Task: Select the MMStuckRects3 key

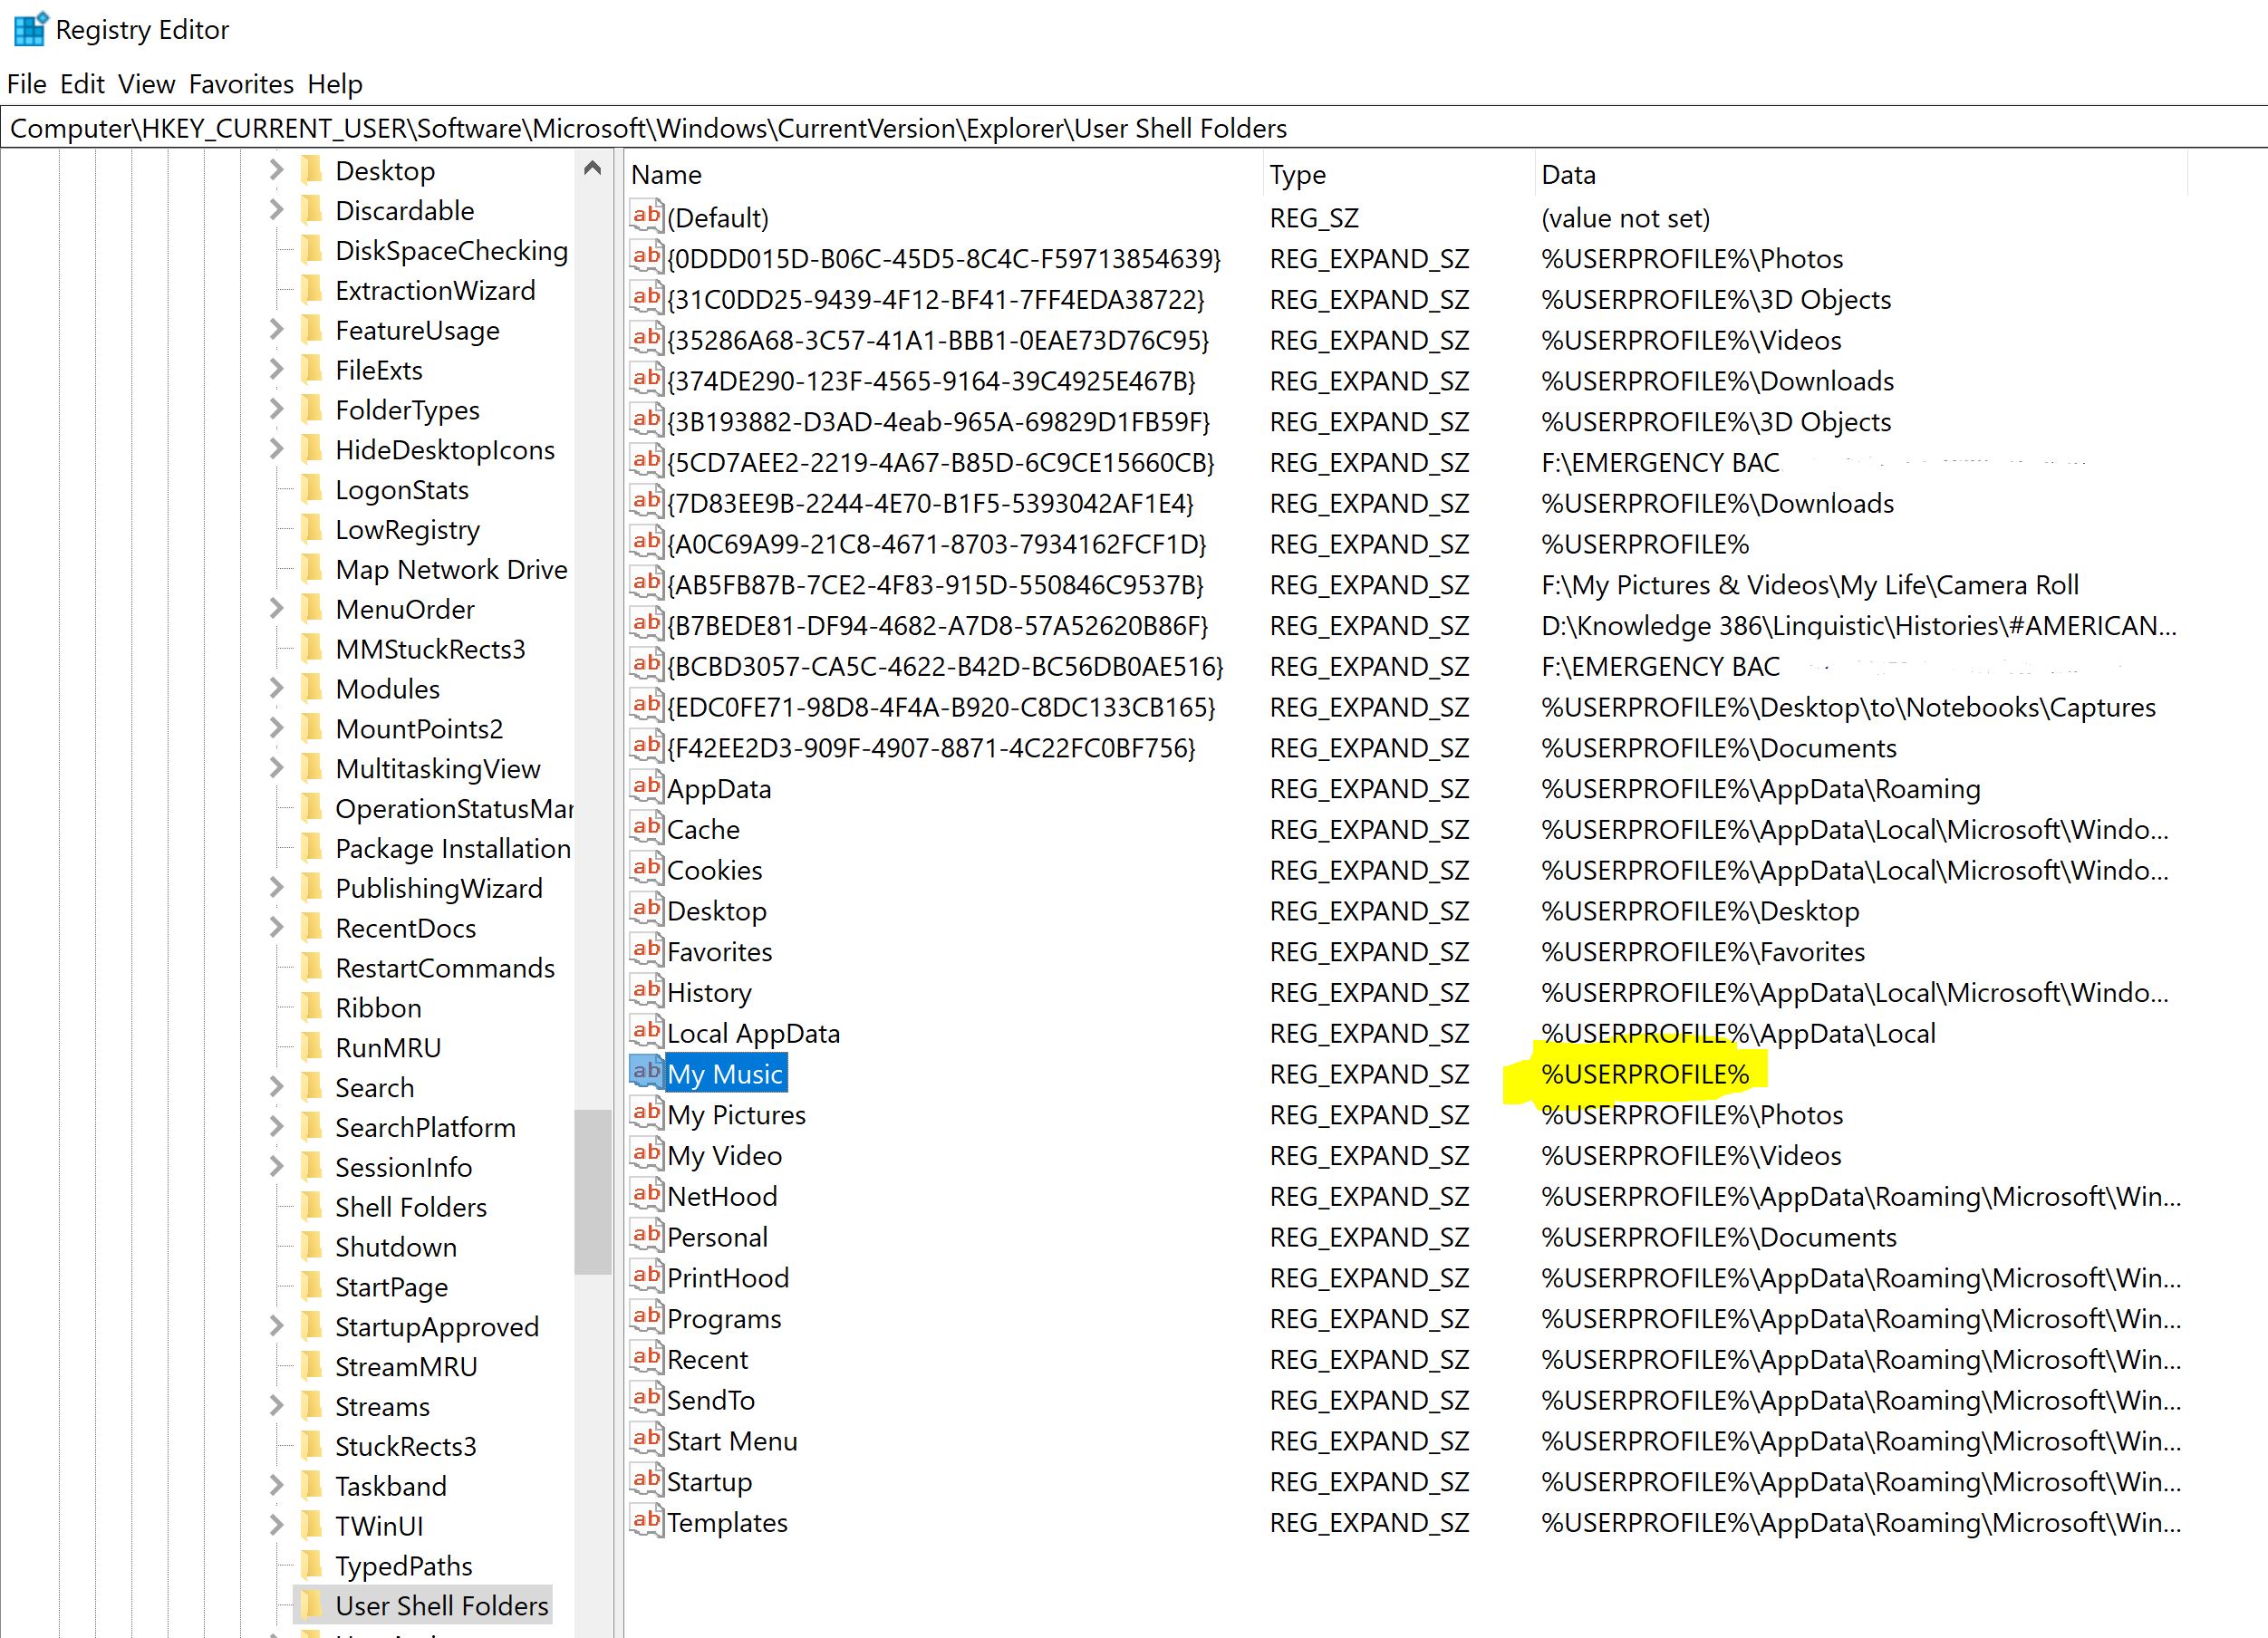Action: [x=430, y=649]
